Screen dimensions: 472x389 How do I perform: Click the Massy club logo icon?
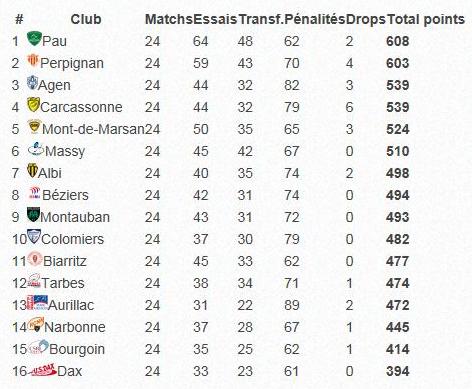click(36, 149)
